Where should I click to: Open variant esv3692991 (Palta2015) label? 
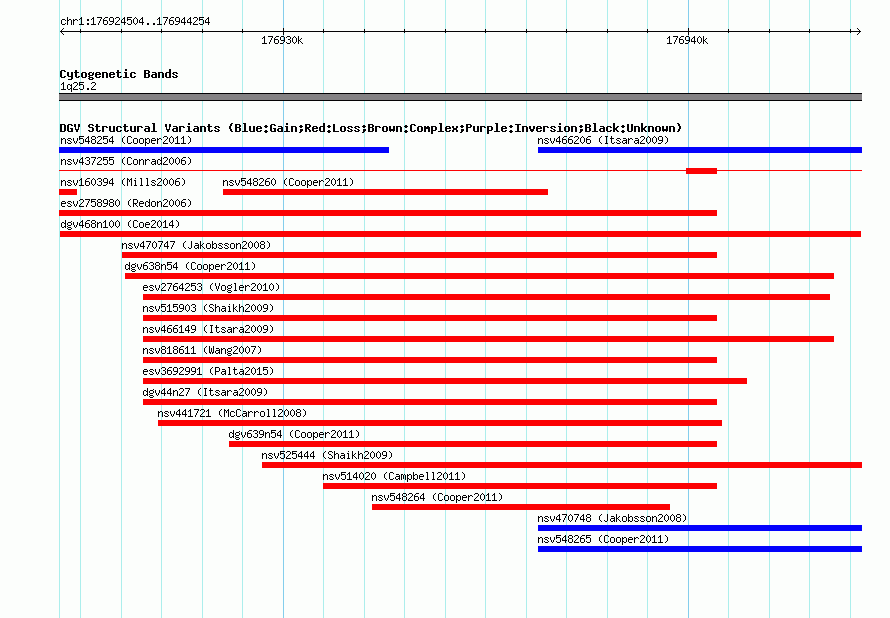coord(208,371)
